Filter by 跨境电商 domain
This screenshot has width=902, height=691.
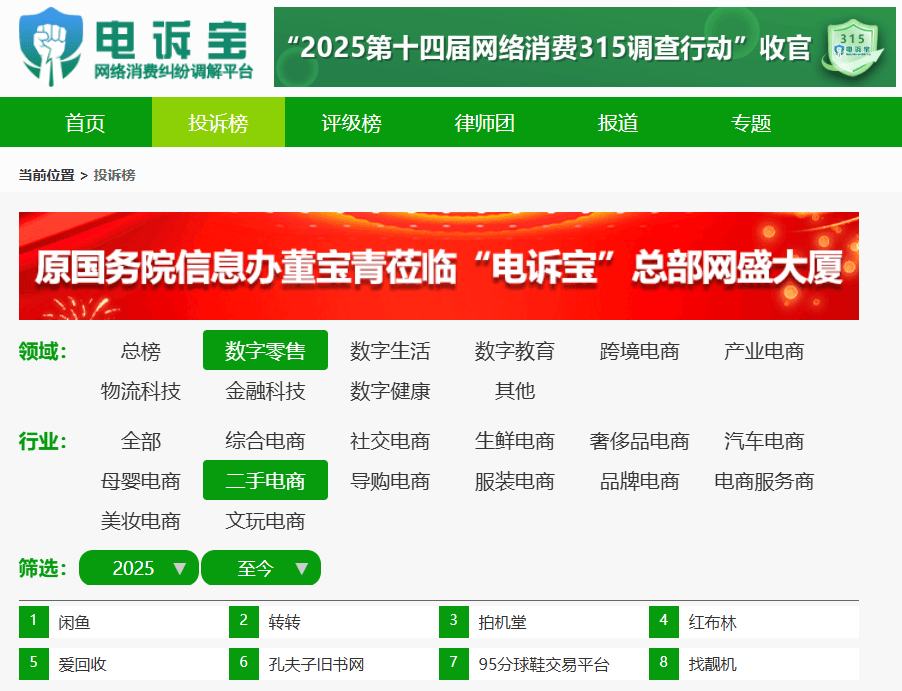pyautogui.click(x=639, y=351)
